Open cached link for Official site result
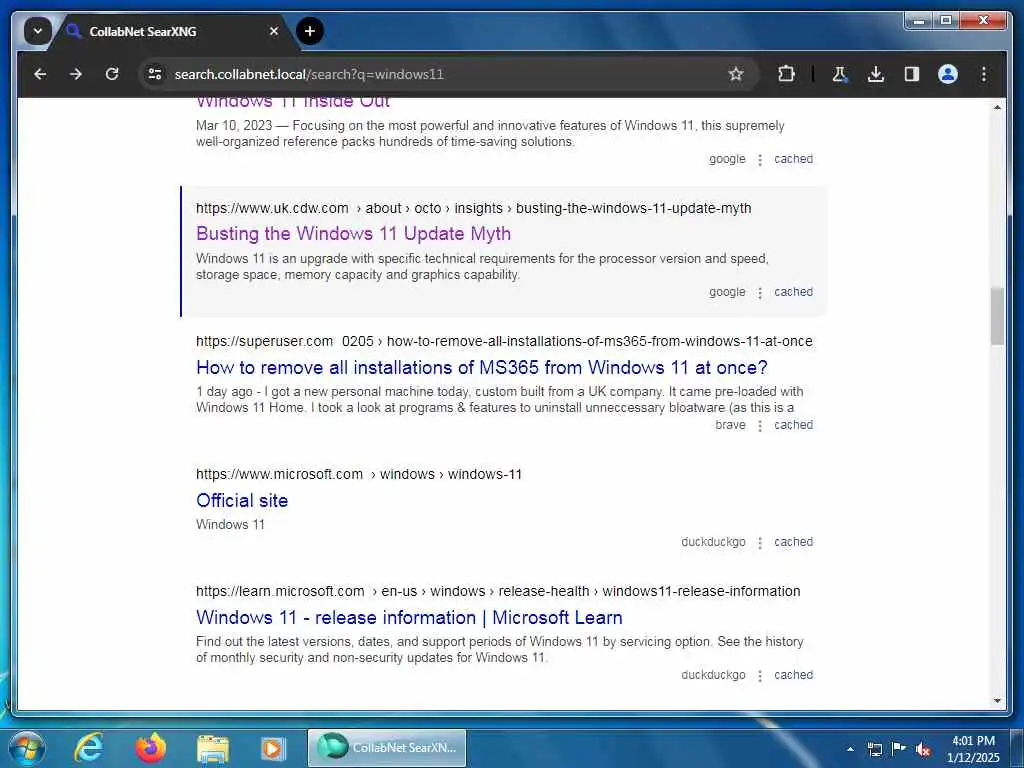 [x=793, y=542]
